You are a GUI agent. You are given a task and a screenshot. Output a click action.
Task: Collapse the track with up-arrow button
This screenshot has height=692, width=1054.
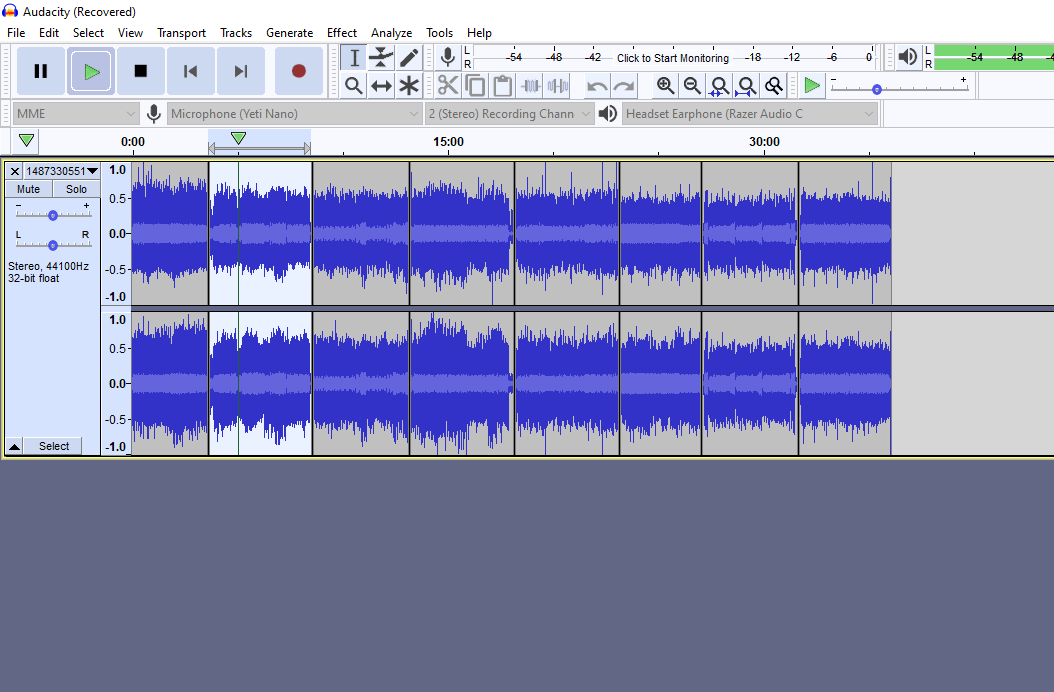(x=14, y=446)
